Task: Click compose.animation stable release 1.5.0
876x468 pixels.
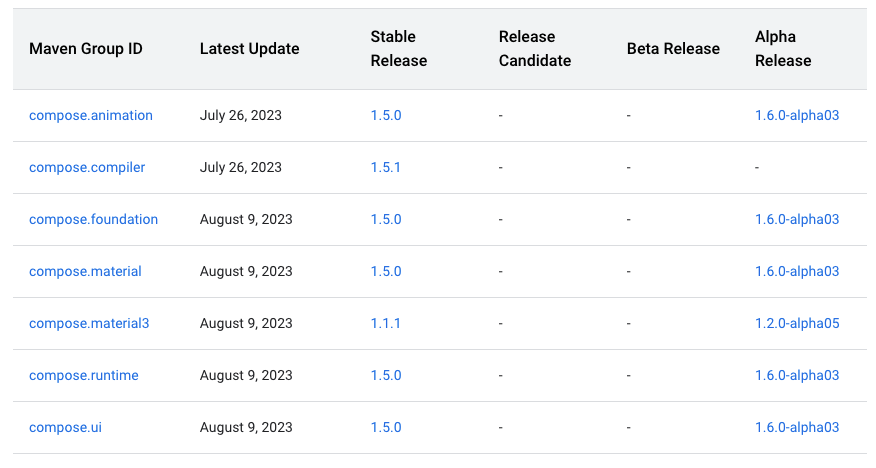Action: (x=386, y=115)
